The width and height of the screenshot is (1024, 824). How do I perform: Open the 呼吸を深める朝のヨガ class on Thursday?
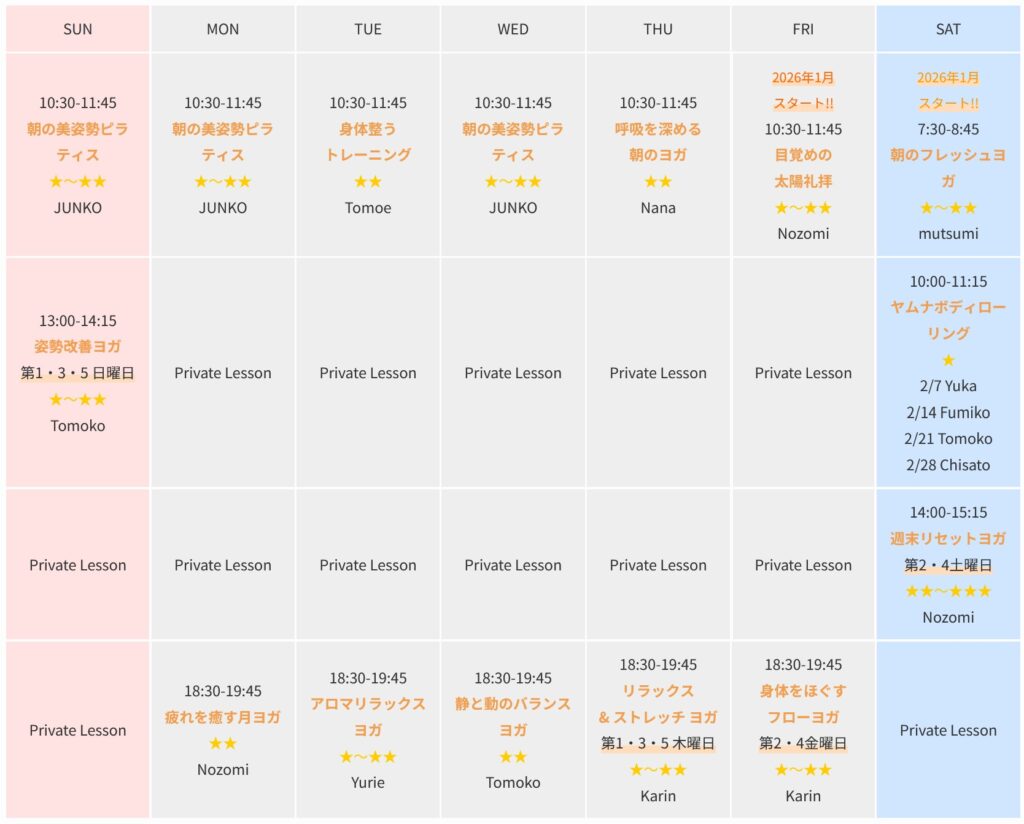pyautogui.click(x=658, y=142)
